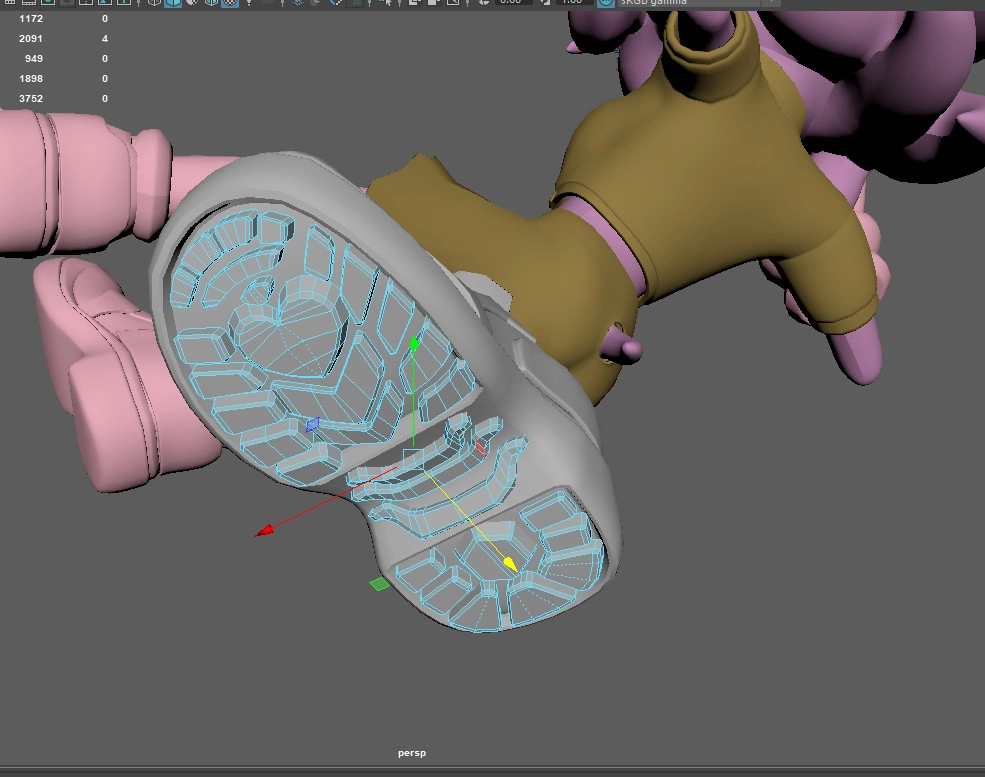The width and height of the screenshot is (985, 777).
Task: Click the green plane handle below the shoe
Action: [379, 584]
